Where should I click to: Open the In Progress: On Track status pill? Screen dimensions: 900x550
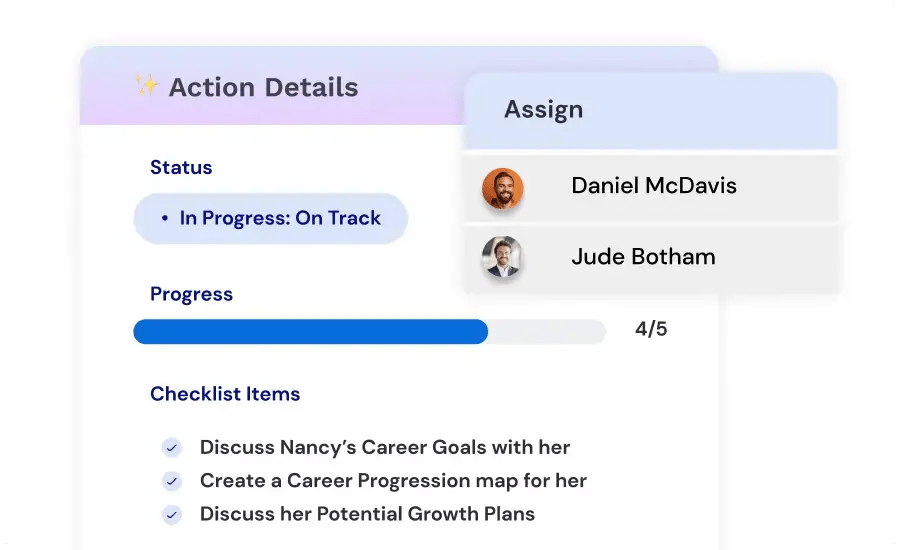pyautogui.click(x=271, y=218)
